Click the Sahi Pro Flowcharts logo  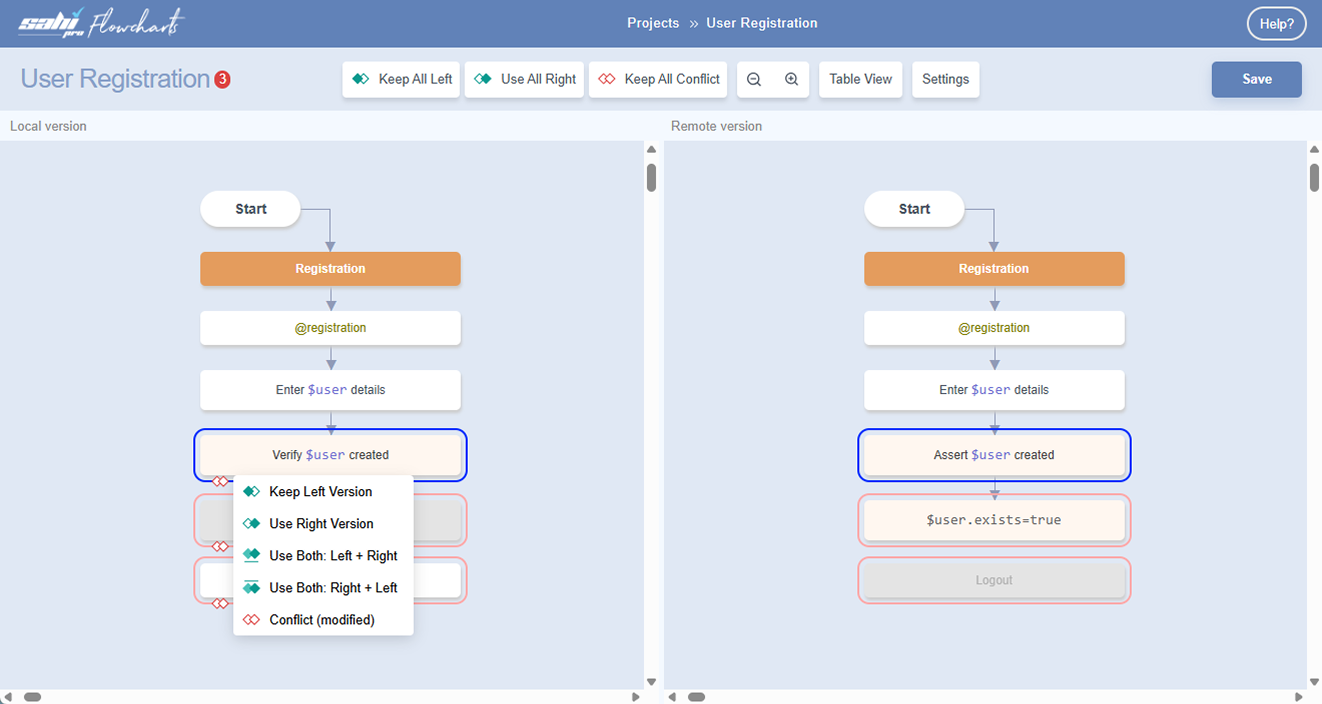tap(101, 24)
